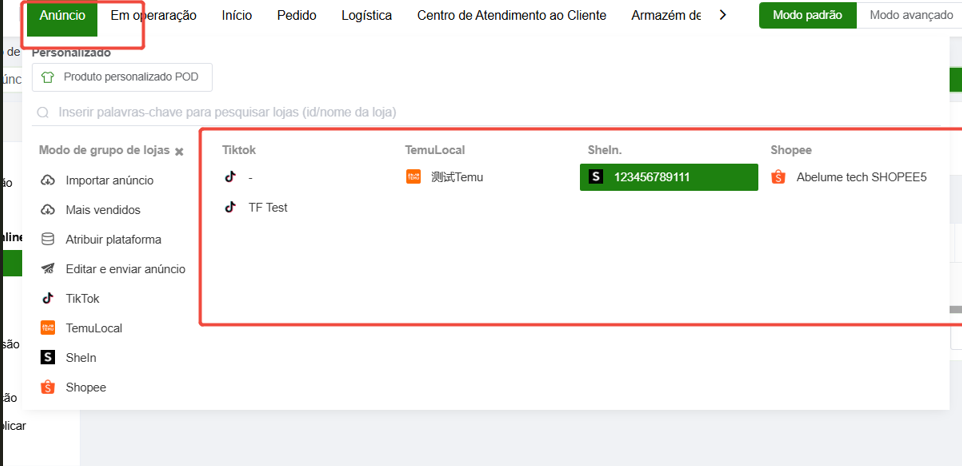Expand more navigation tabs with right chevron
962x466 pixels.
point(723,16)
